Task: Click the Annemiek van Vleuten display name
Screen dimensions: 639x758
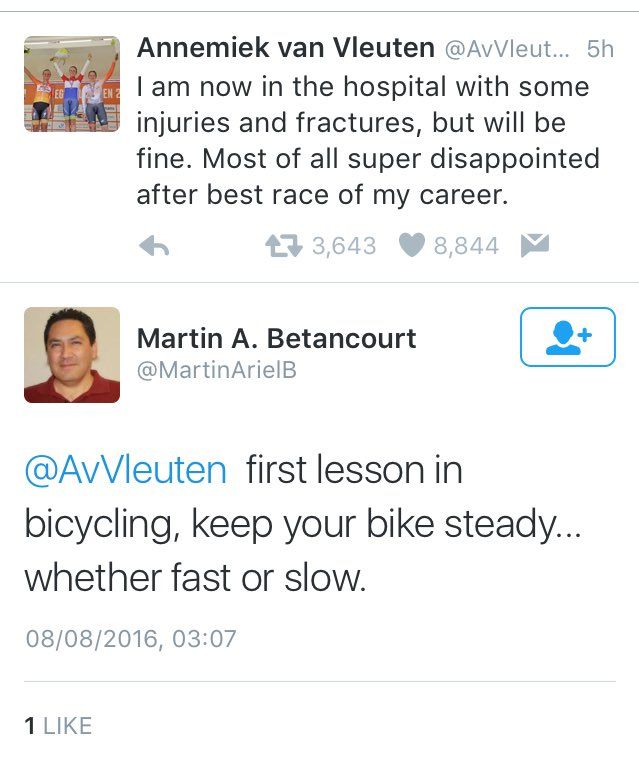Action: click(x=284, y=49)
